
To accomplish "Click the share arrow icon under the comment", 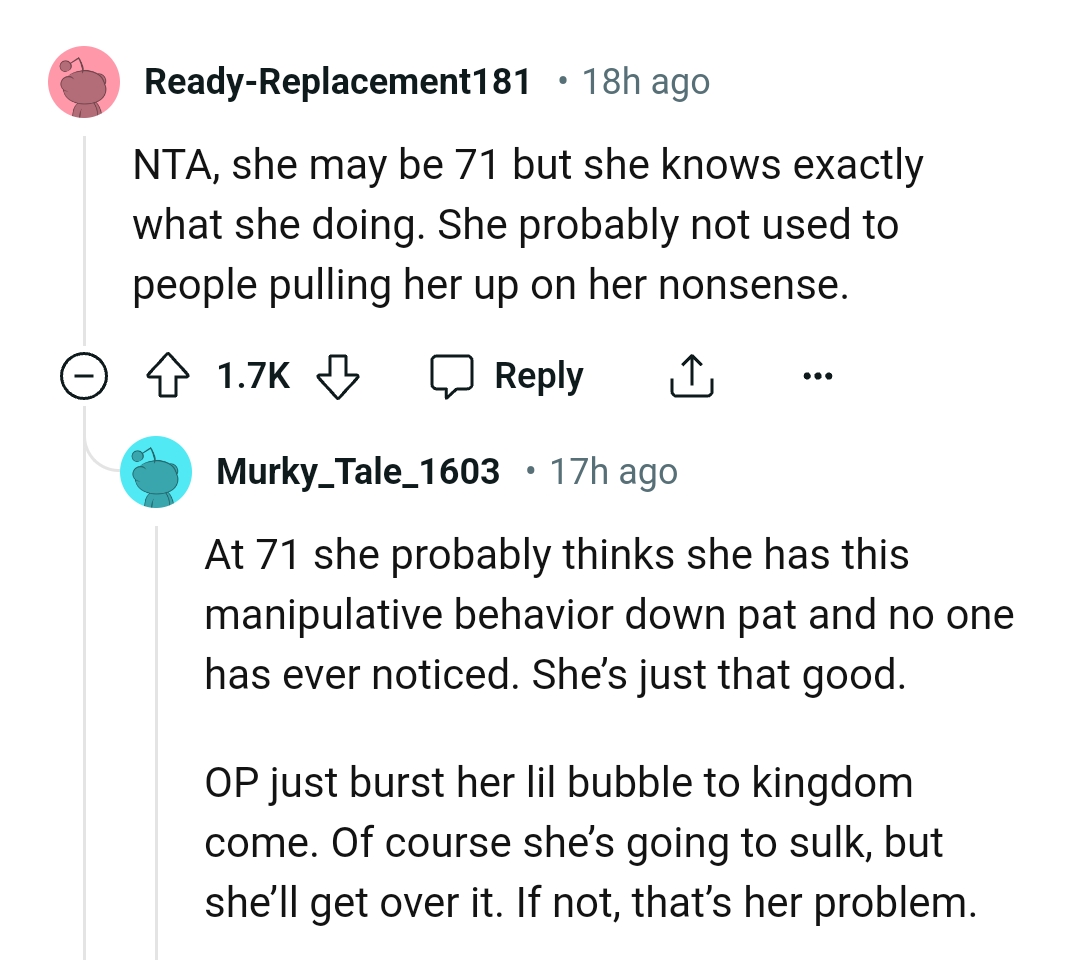I will [691, 375].
